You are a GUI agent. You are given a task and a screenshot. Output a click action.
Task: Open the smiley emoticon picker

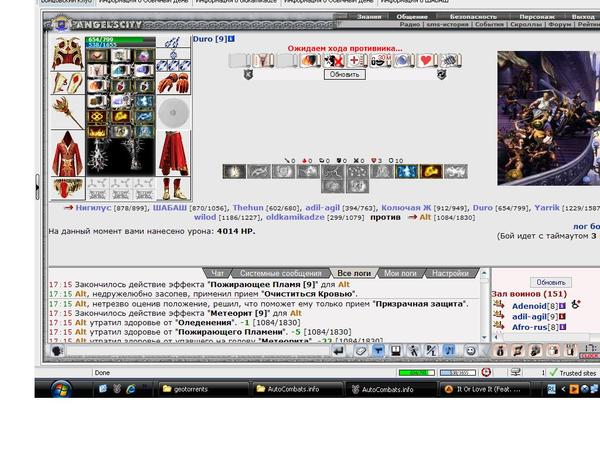tap(471, 351)
